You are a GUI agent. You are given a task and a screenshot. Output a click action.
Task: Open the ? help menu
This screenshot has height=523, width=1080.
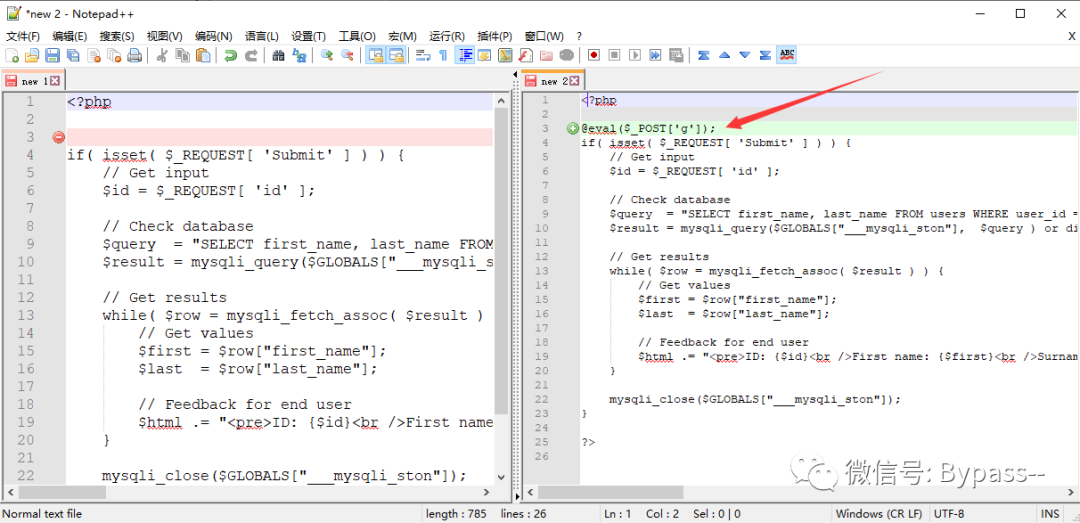579,36
